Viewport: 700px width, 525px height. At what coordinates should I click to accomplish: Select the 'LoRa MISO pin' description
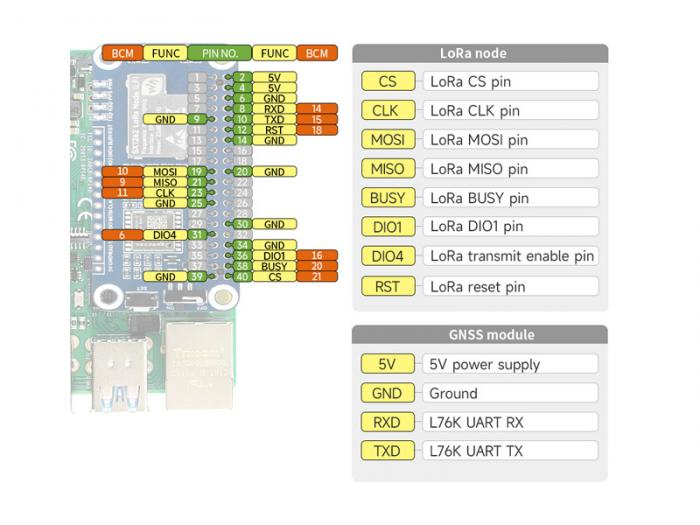pos(511,168)
